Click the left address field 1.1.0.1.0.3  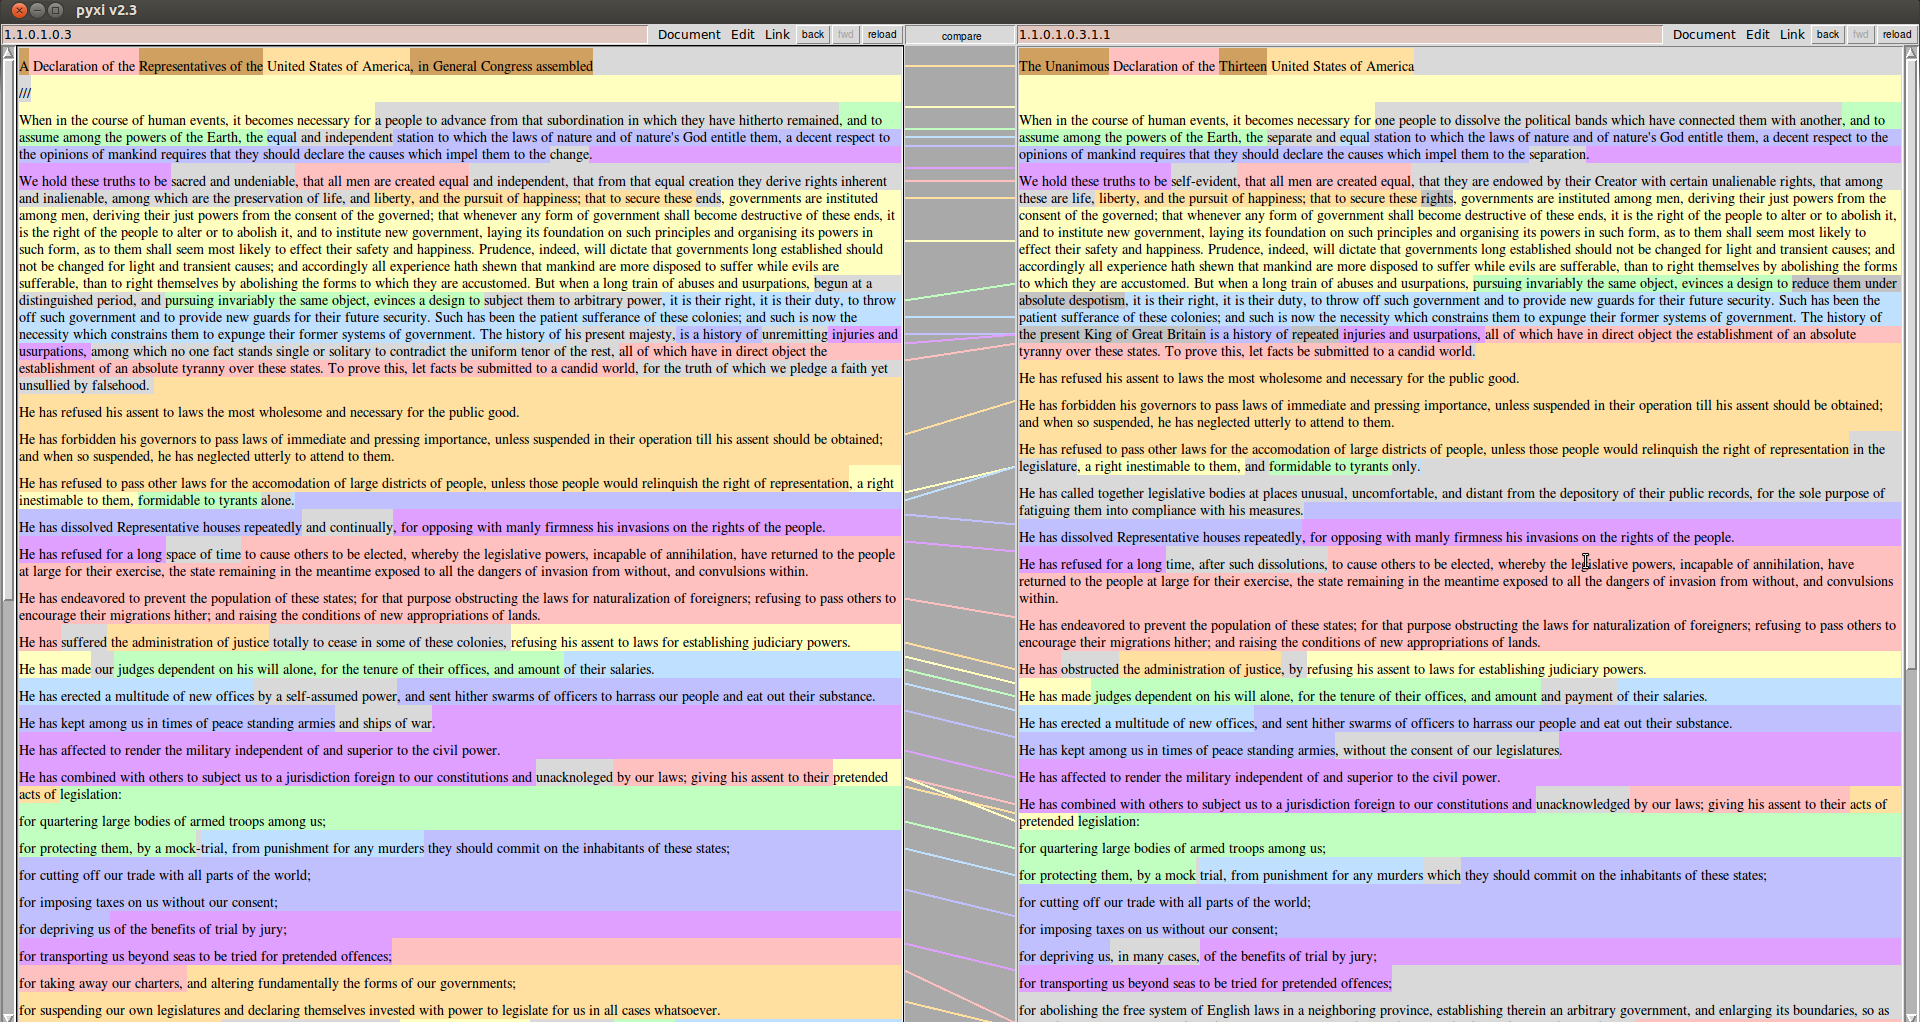(325, 35)
